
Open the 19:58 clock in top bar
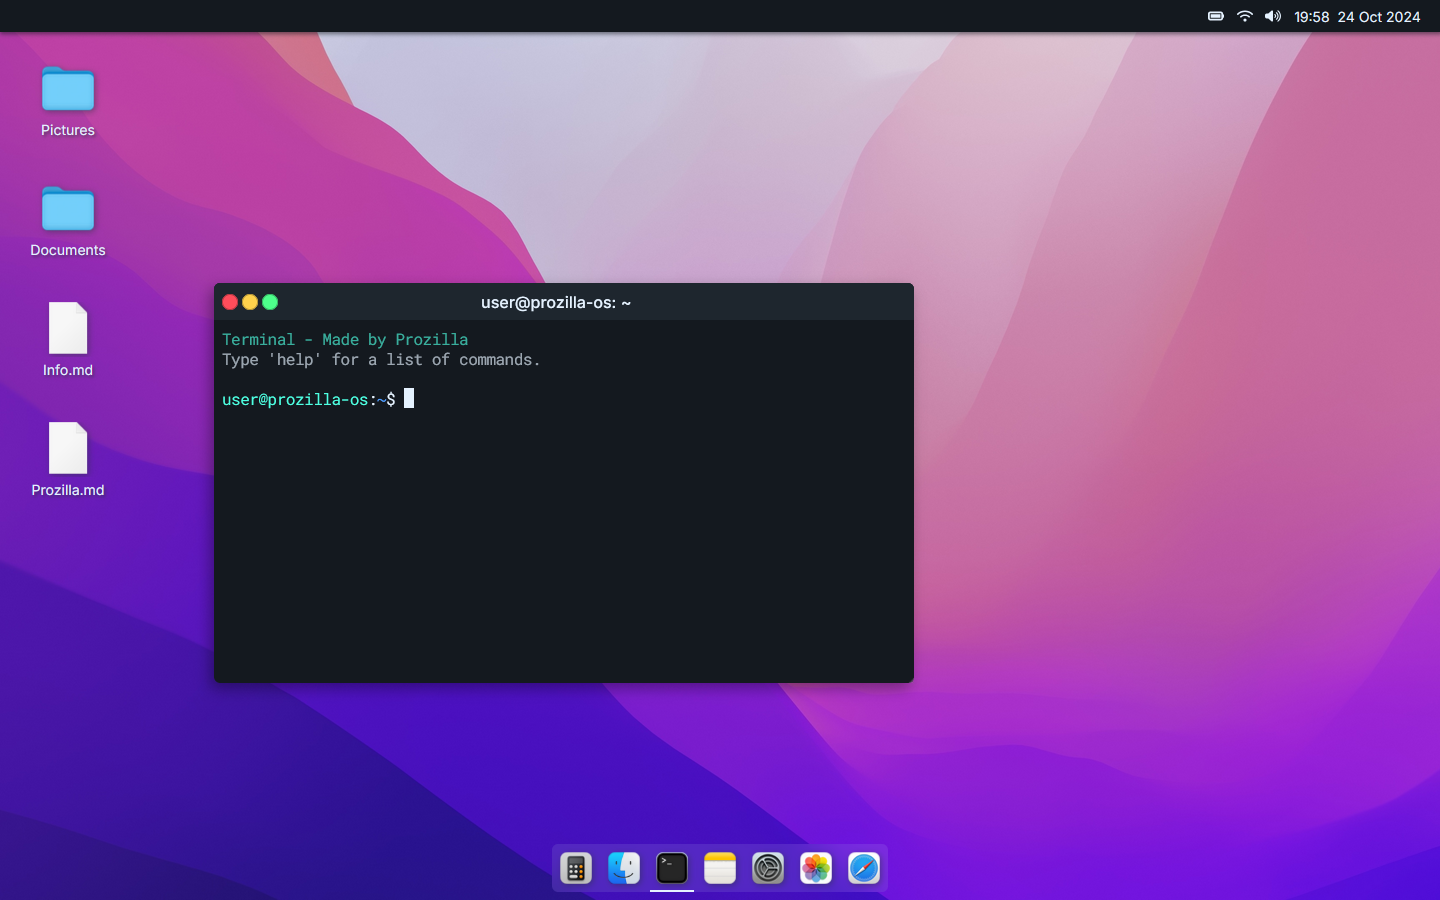(1311, 17)
